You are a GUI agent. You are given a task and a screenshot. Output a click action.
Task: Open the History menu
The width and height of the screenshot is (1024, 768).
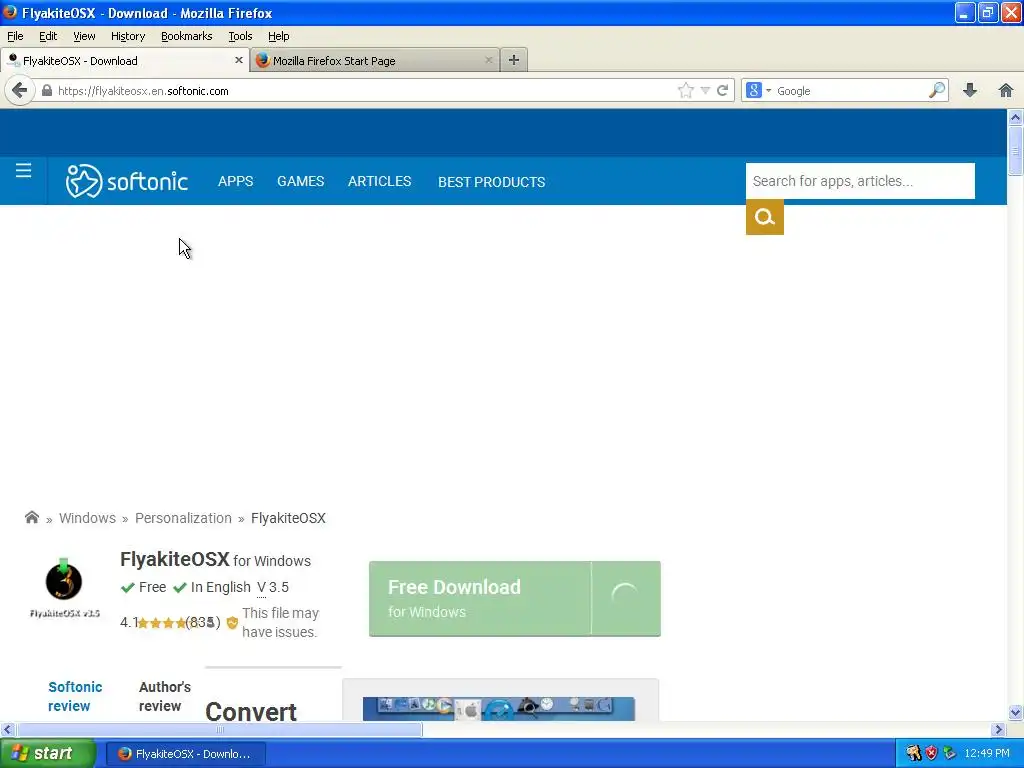pyautogui.click(x=128, y=36)
